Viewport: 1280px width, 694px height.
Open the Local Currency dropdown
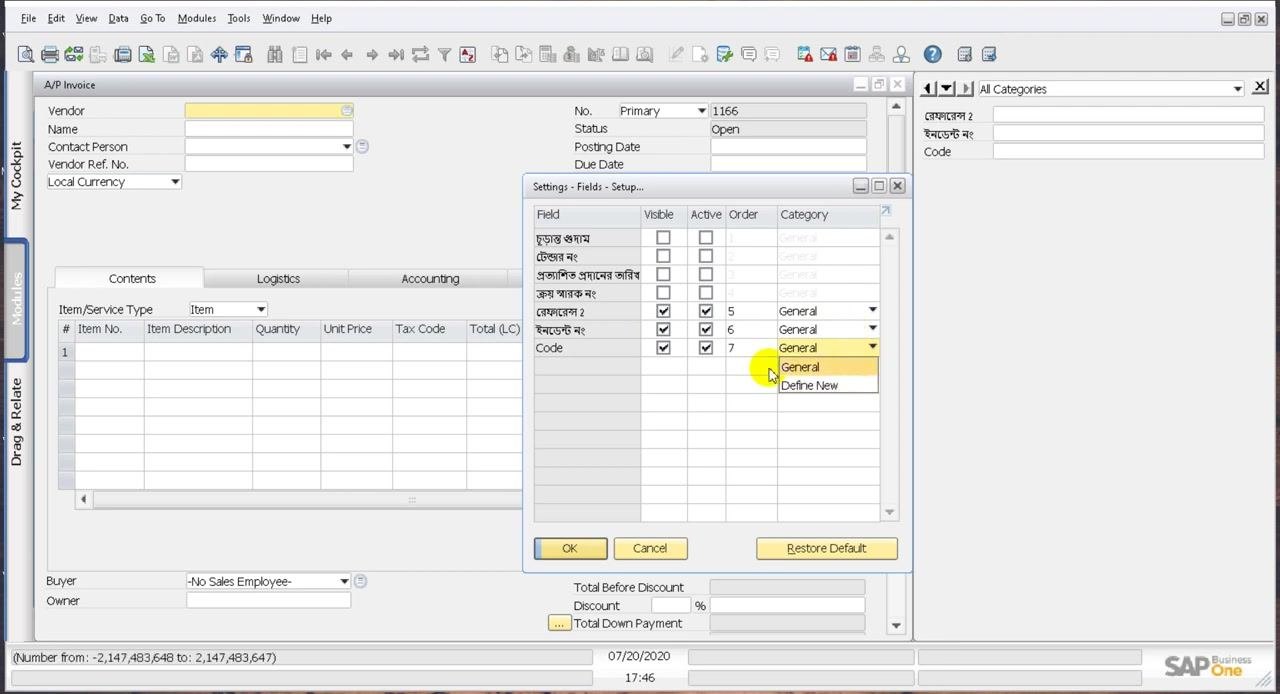point(175,182)
